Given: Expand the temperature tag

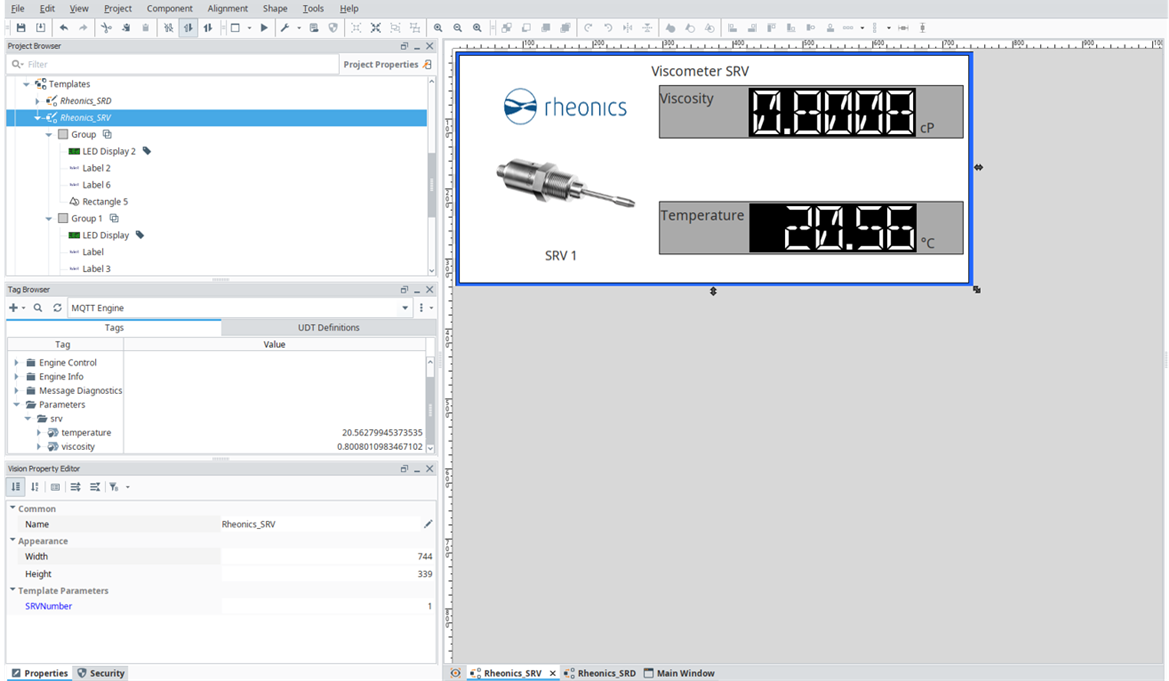Looking at the screenshot, I should [39, 433].
